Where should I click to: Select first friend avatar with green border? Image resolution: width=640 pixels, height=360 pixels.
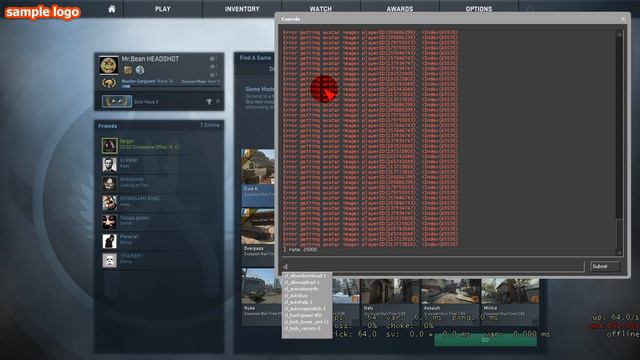109,146
